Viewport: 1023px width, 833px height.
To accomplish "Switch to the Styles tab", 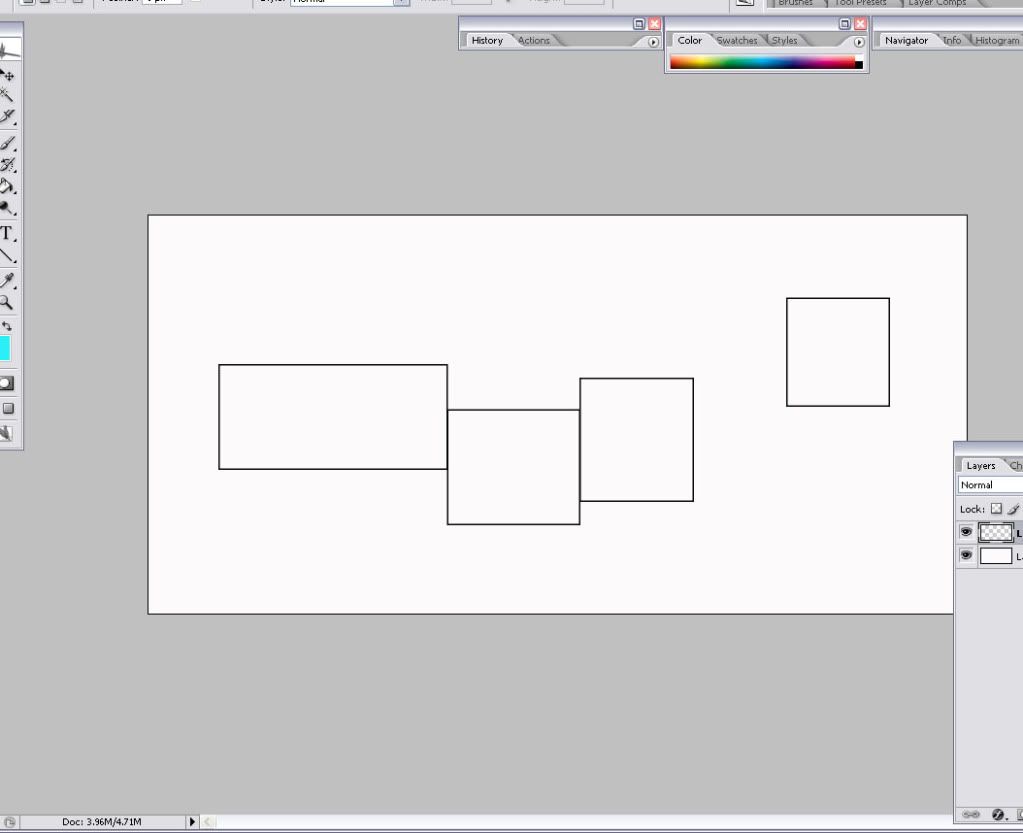I will tap(784, 40).
